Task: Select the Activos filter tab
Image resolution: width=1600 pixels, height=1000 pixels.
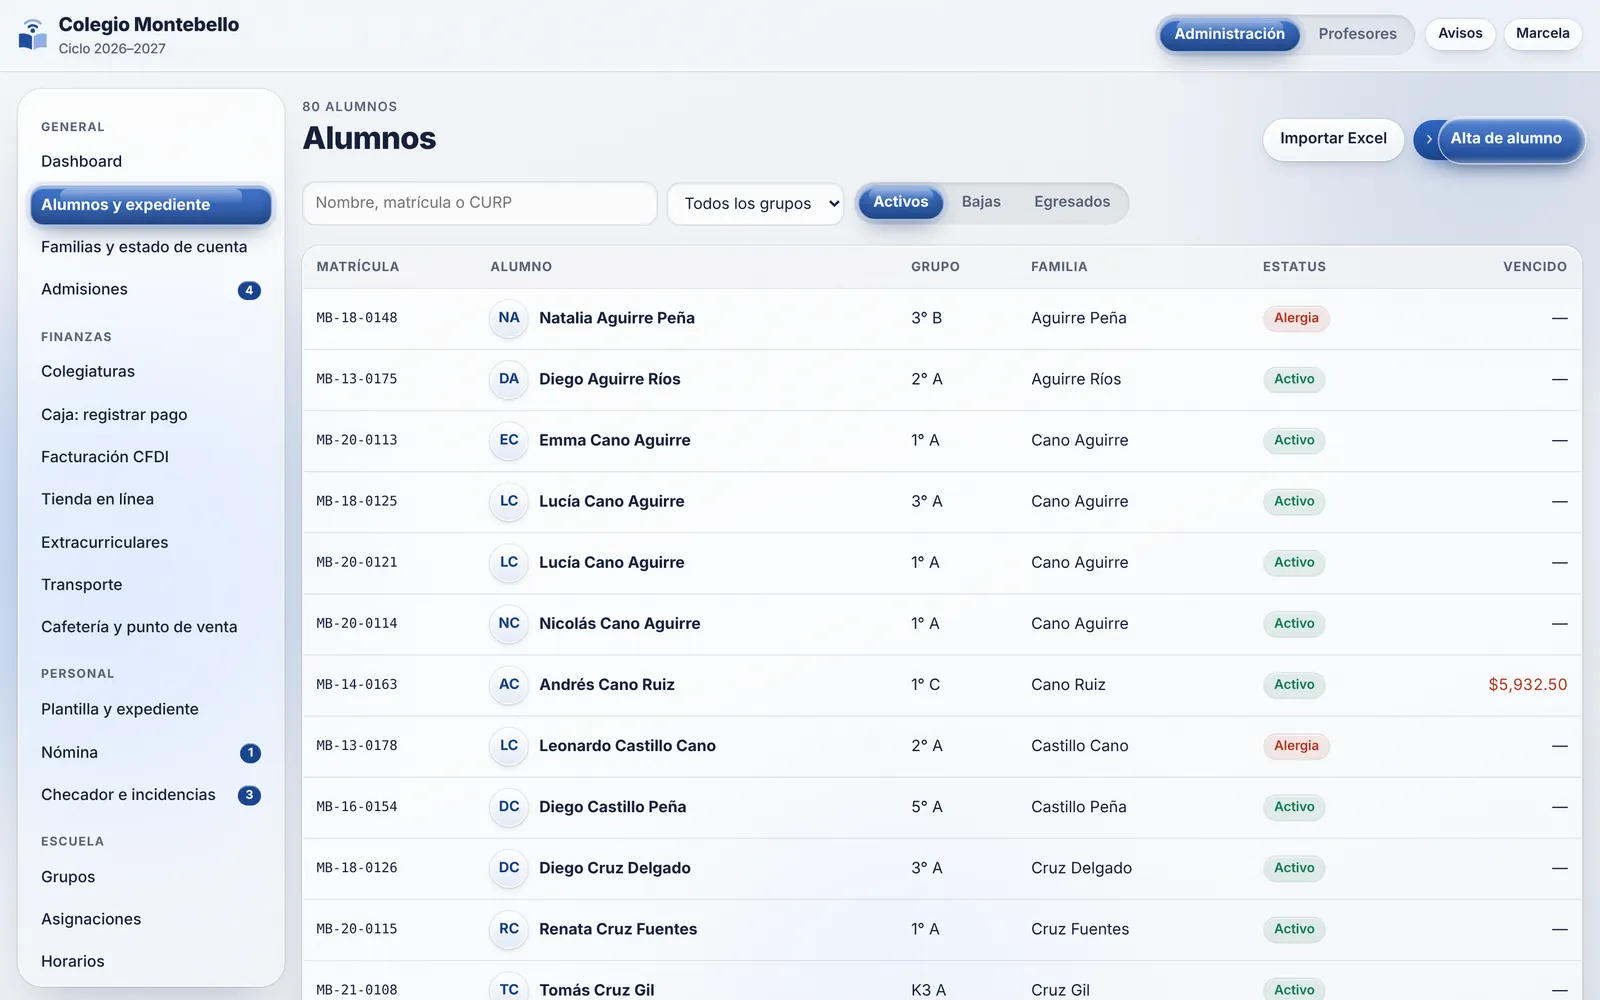Action: point(900,202)
